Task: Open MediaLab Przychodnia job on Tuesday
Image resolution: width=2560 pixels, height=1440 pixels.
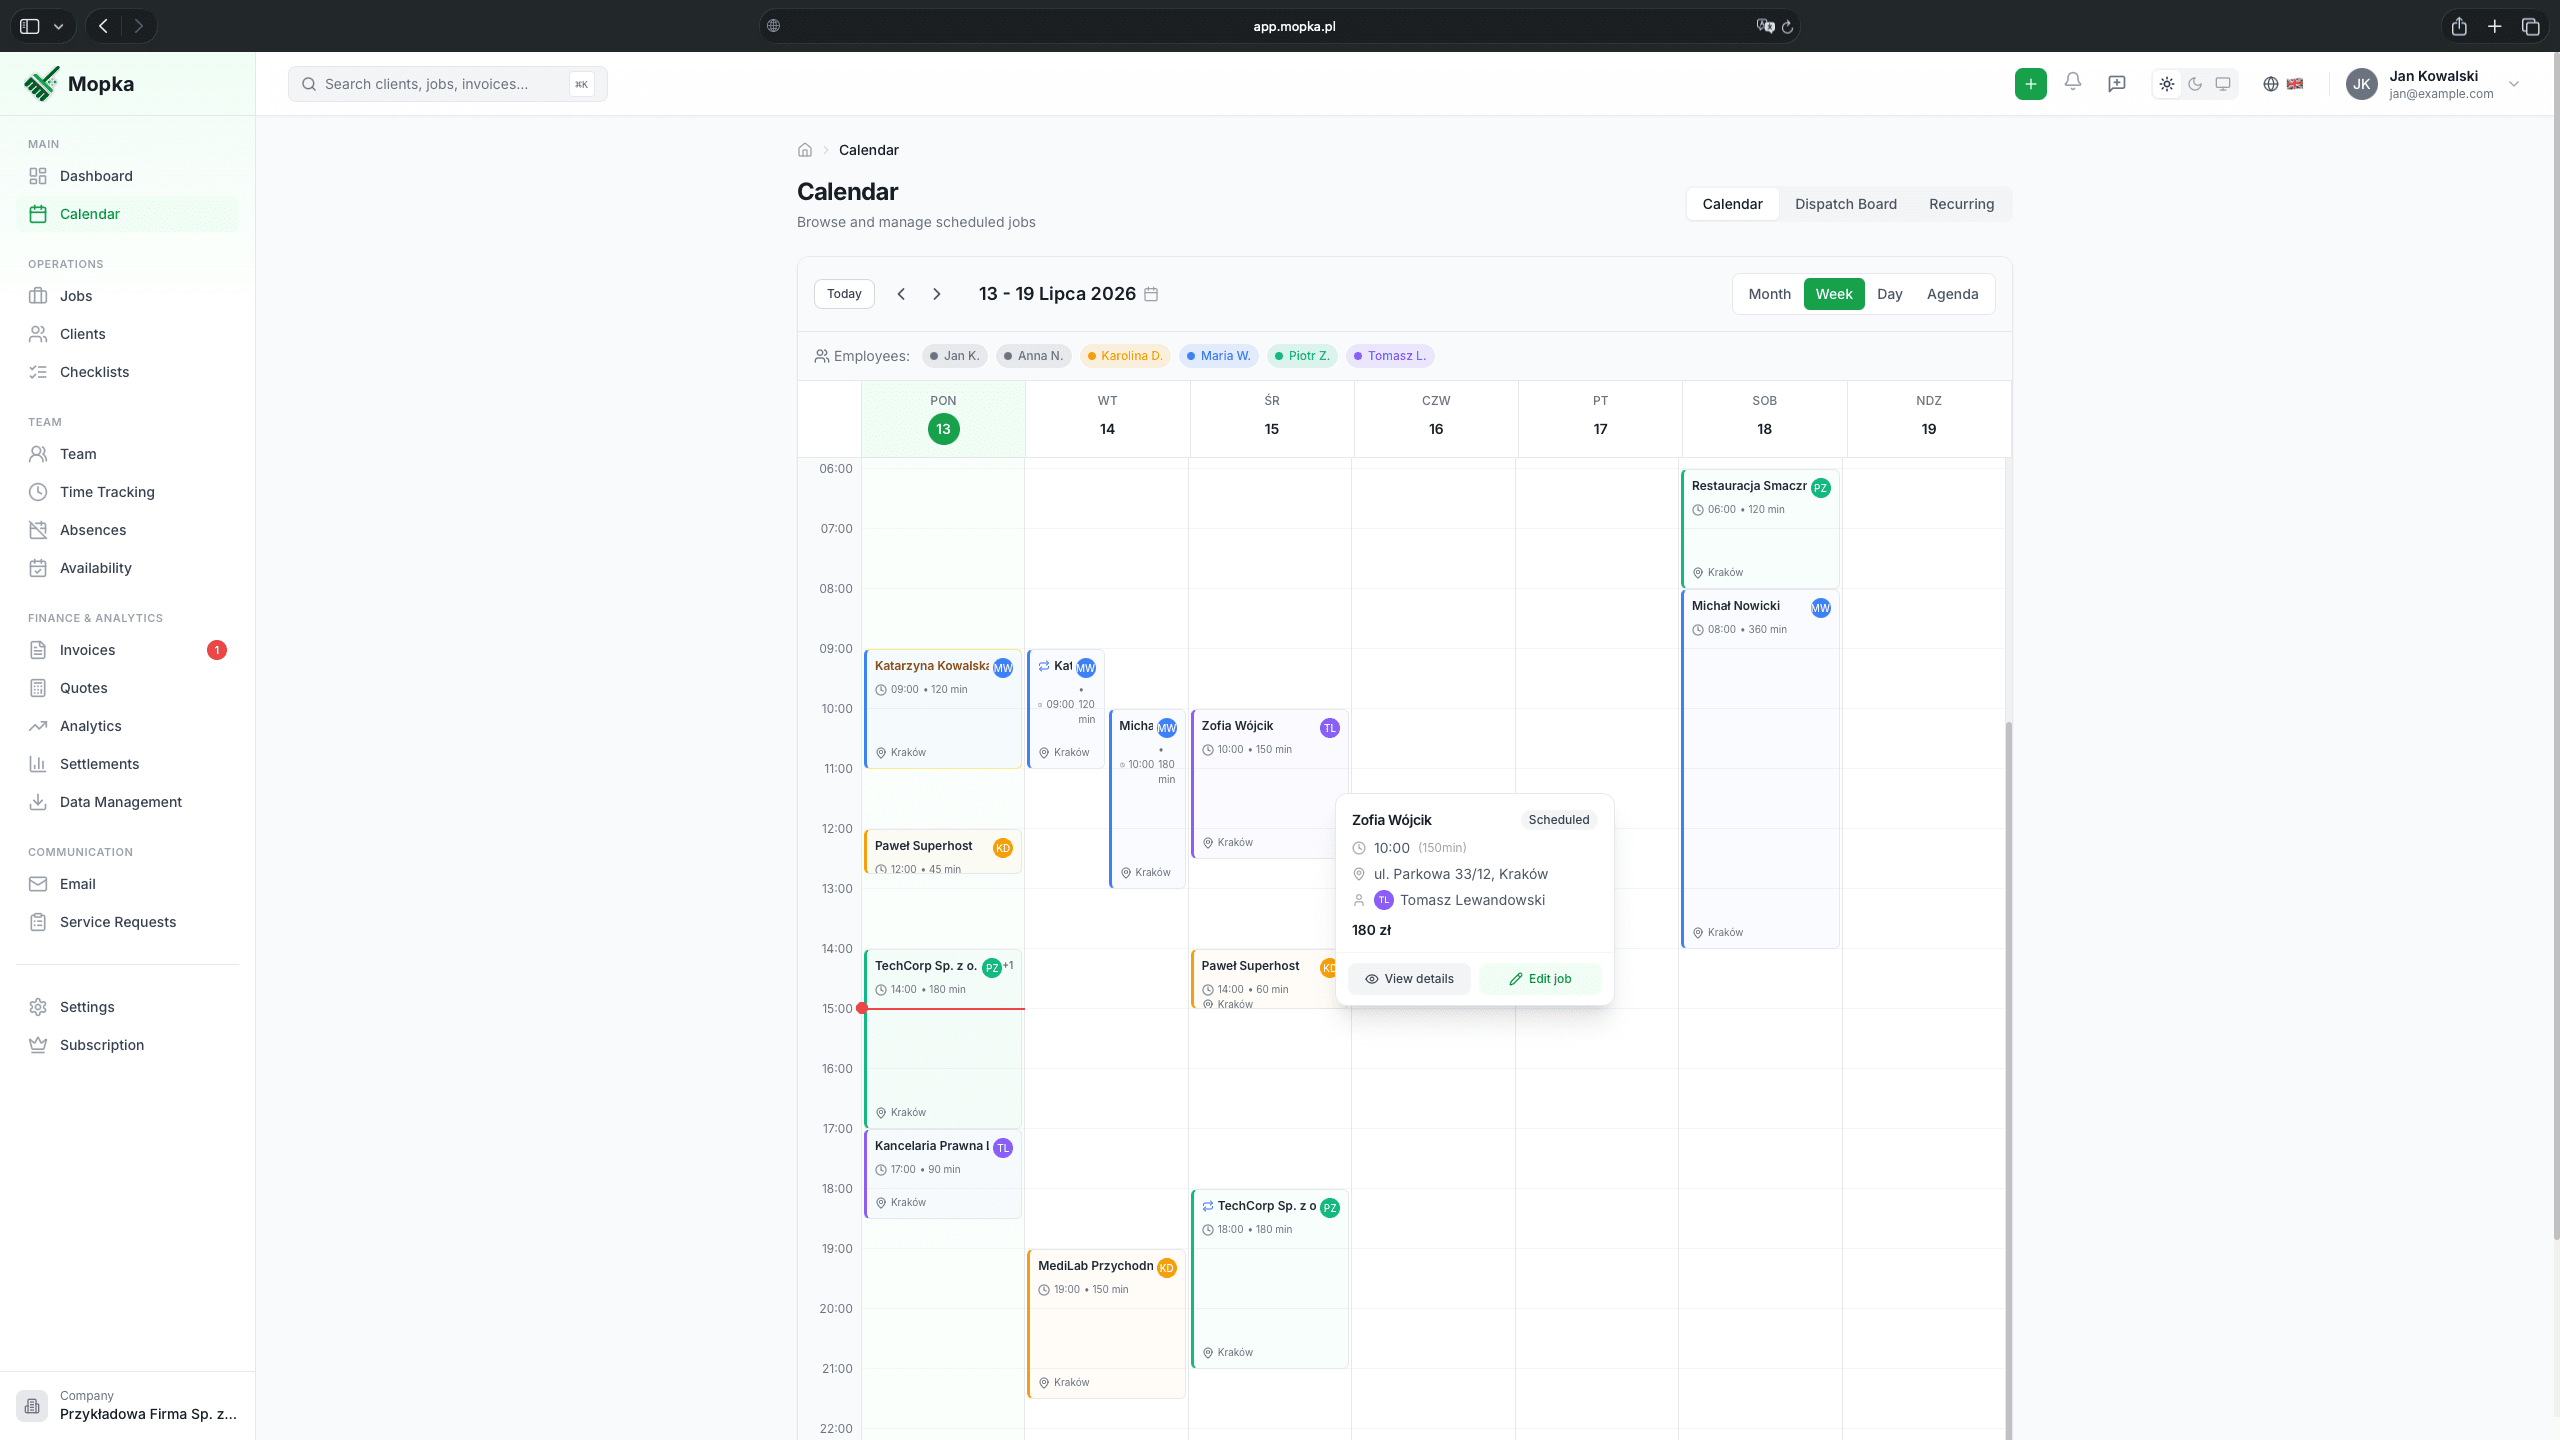Action: pyautogui.click(x=1106, y=1323)
